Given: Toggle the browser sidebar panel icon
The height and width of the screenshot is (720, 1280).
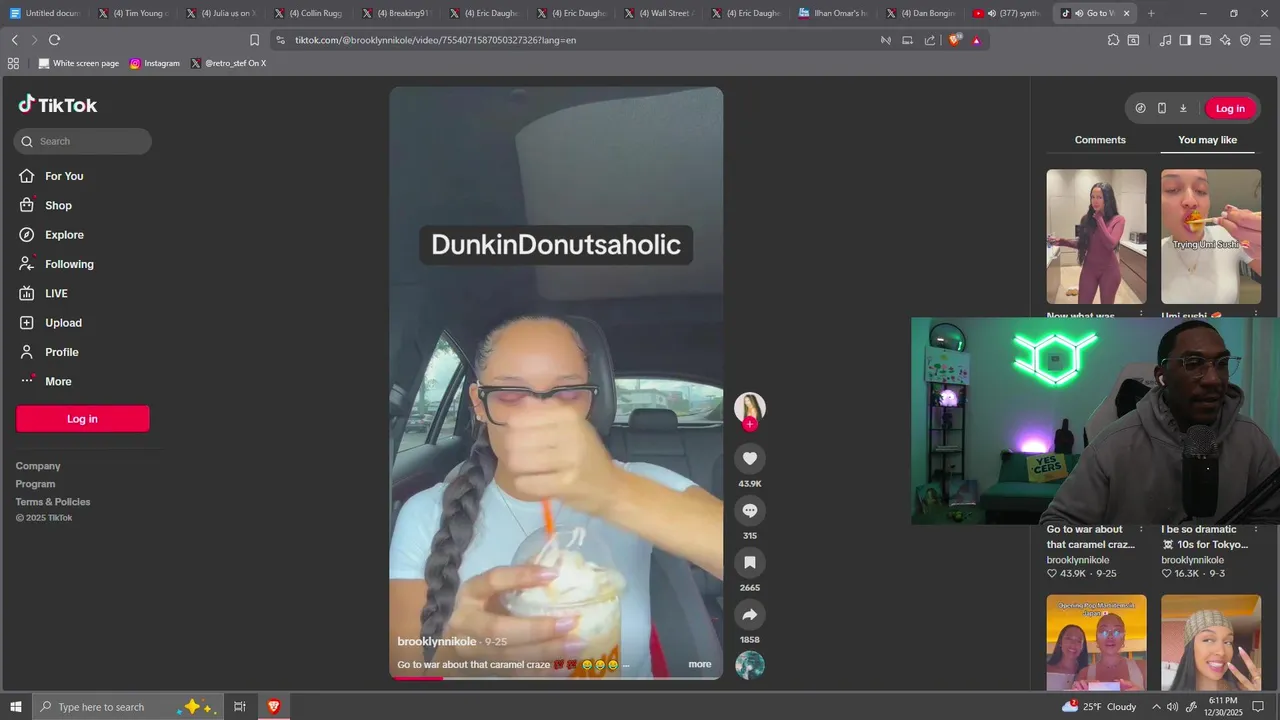Looking at the screenshot, I should coord(1185,40).
